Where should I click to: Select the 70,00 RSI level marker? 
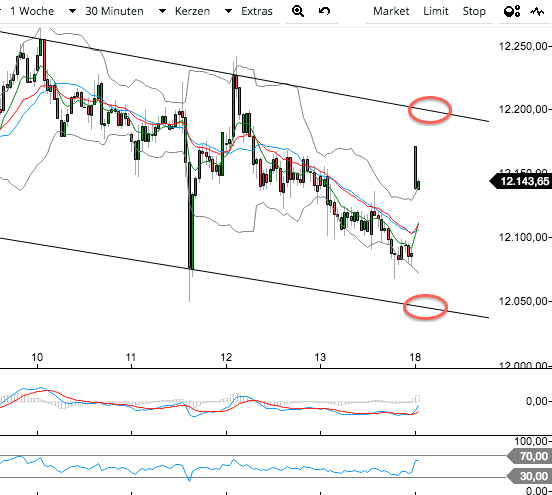530,456
